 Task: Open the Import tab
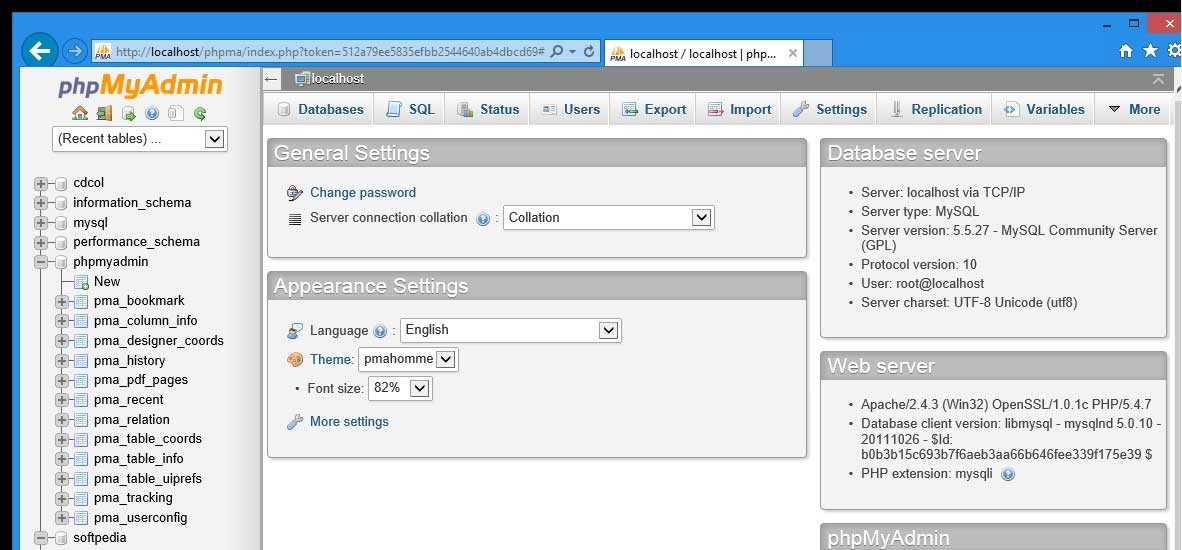click(x=739, y=109)
